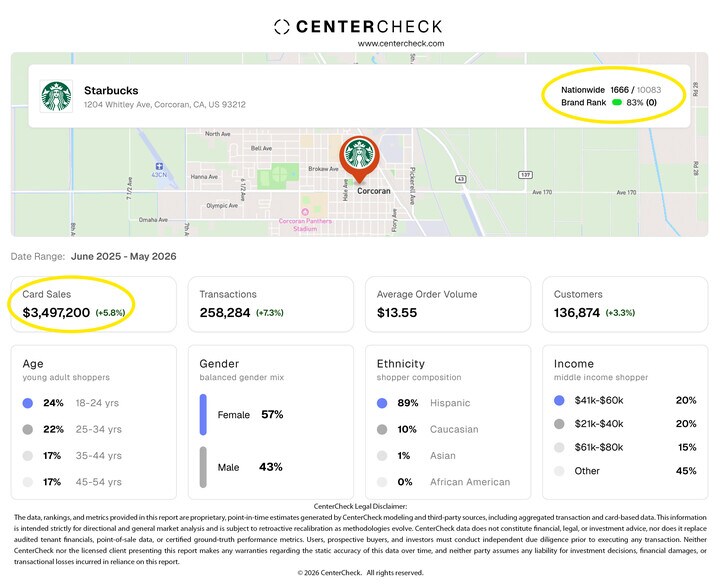This screenshot has height=588, width=725.
Task: Click the CenterCheck circular logo icon
Action: point(282,27)
